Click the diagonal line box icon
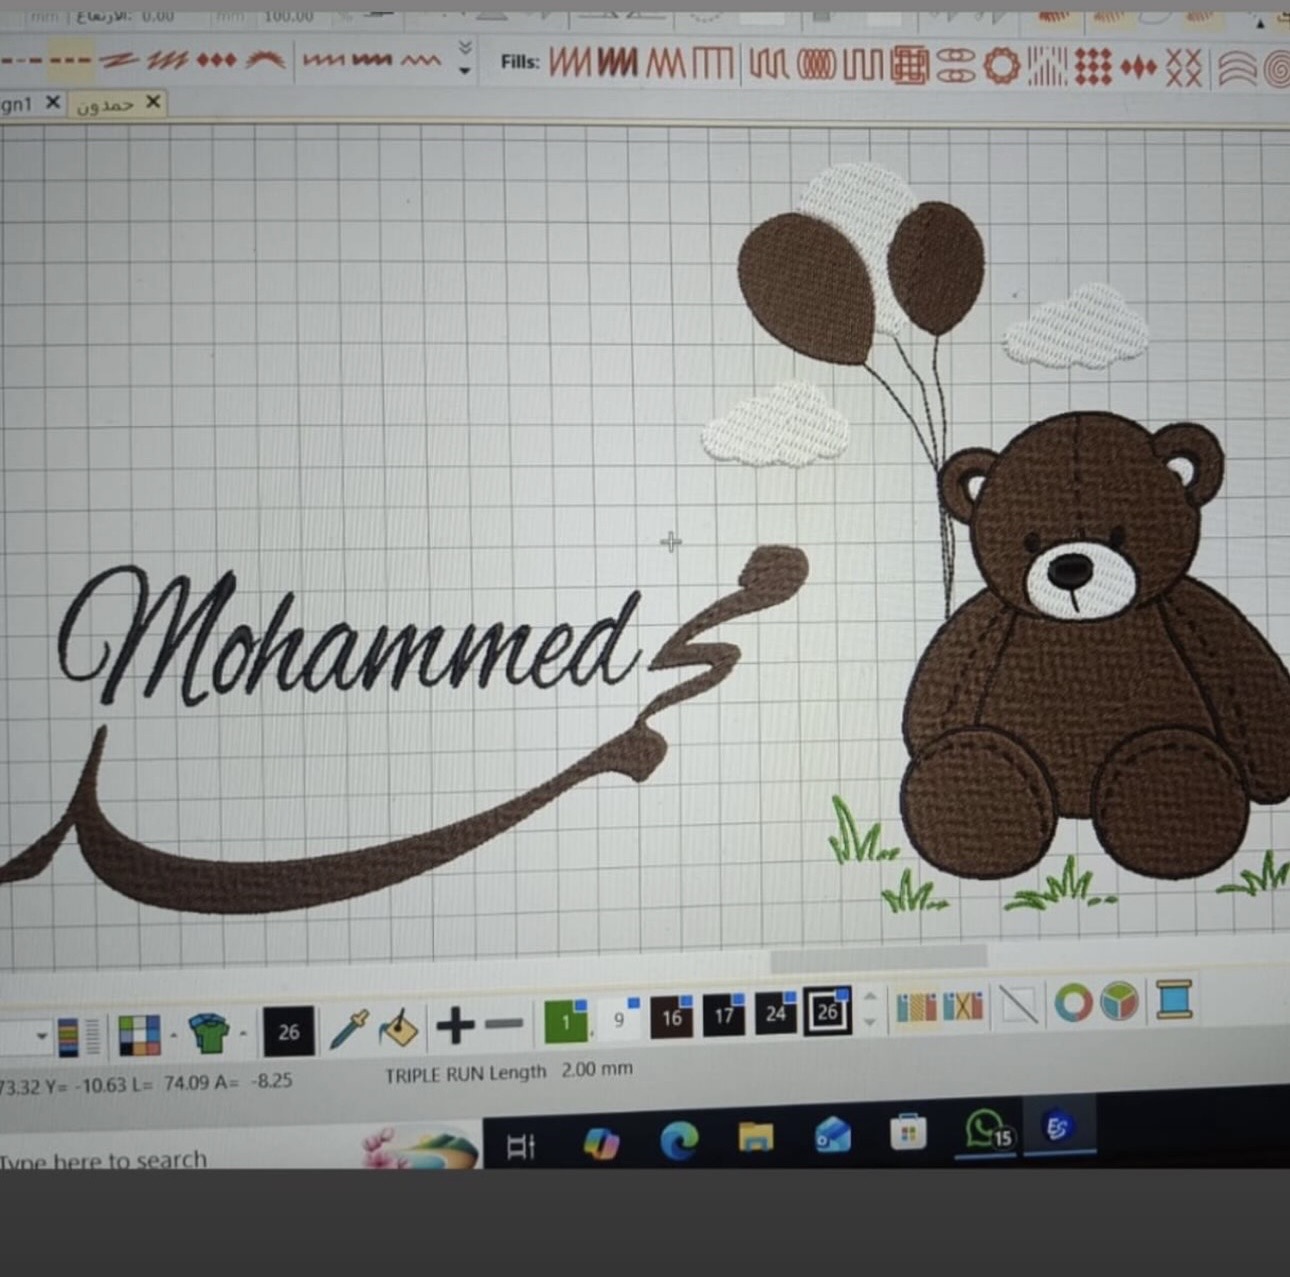The image size is (1290, 1277). pos(1019,1004)
